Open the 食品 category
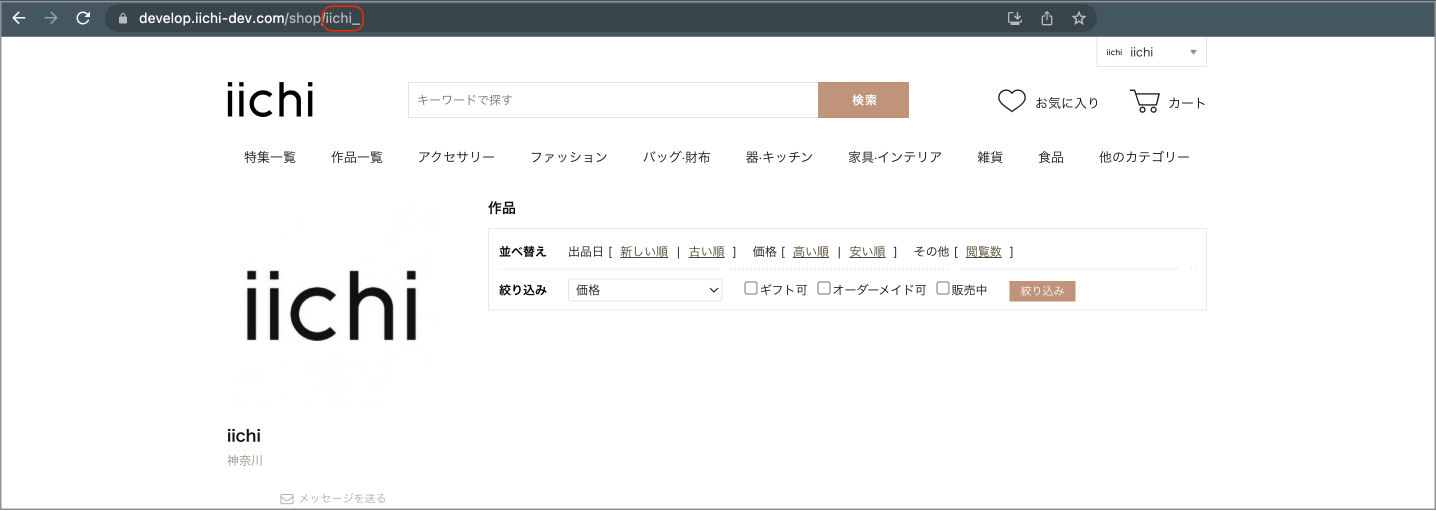 click(x=1051, y=157)
